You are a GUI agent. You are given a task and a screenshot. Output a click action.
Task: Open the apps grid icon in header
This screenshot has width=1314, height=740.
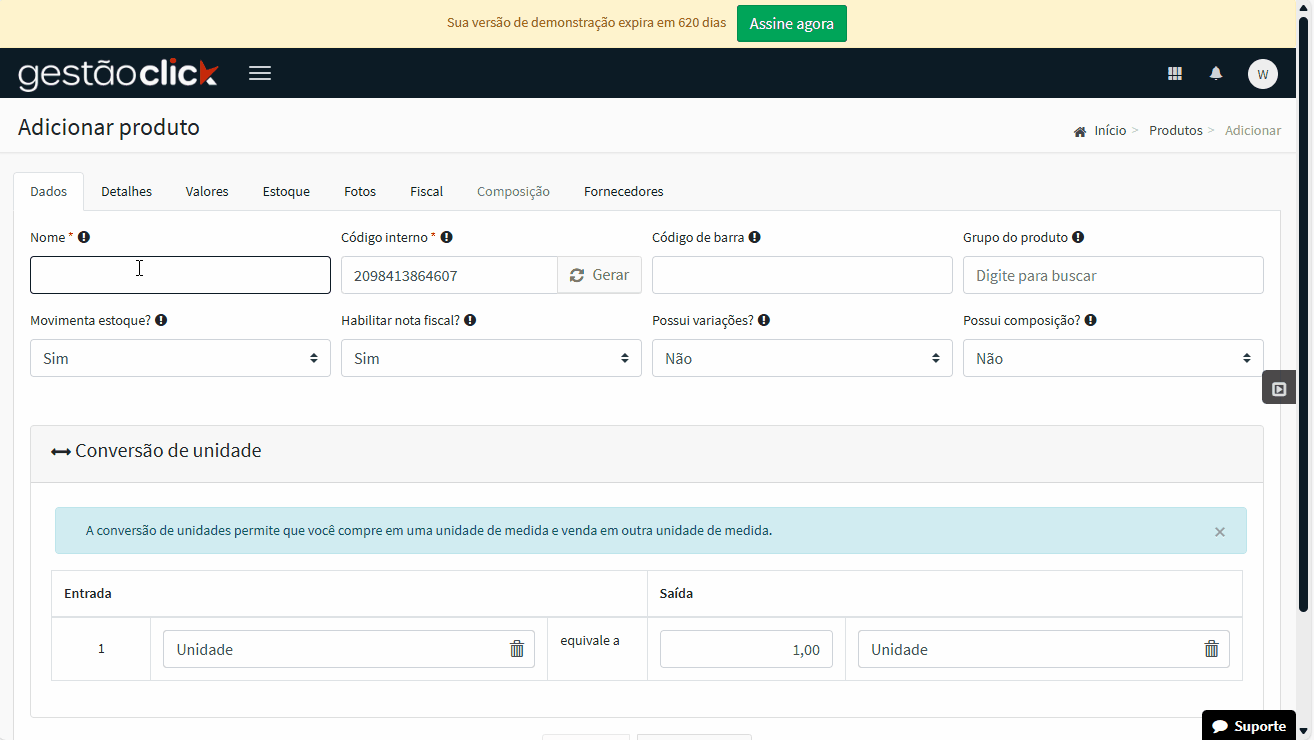pyautogui.click(x=1174, y=73)
